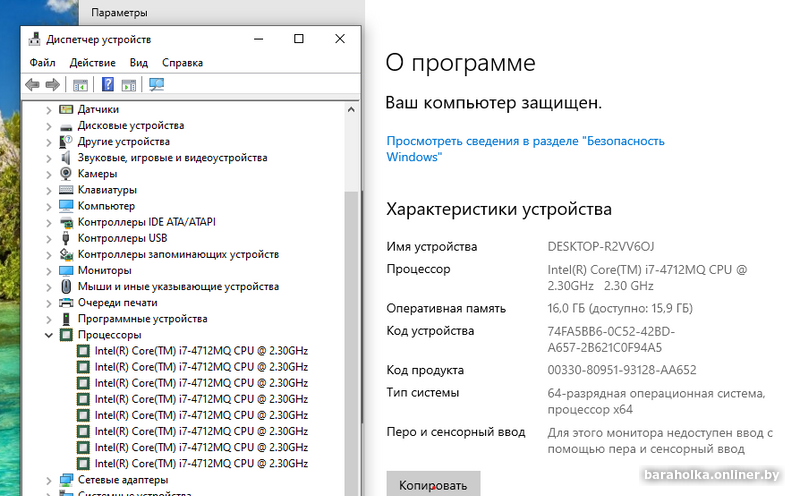Select the first Intel(R) Core(TM) i7-4712MQ processor entry
This screenshot has height=496, width=800.
tap(201, 351)
